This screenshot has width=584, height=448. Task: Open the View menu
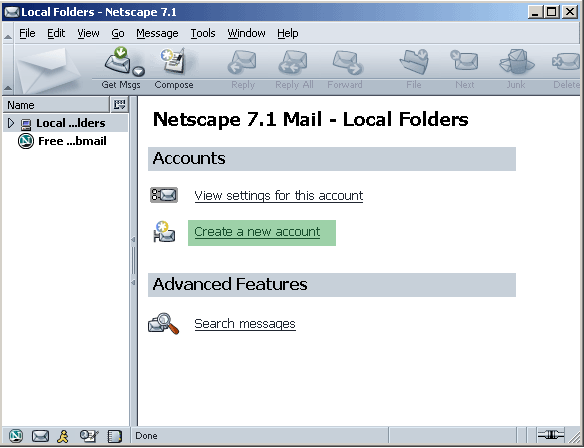click(88, 33)
